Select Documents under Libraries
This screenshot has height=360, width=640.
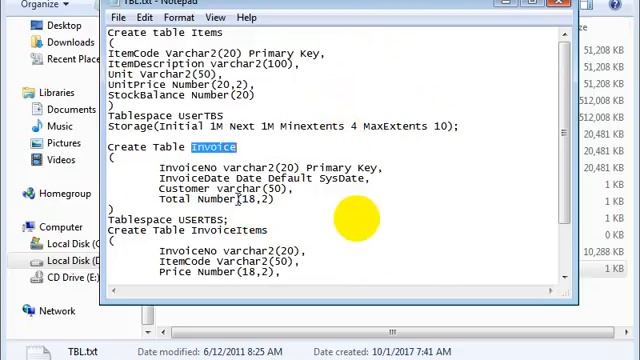pyautogui.click(x=71, y=109)
